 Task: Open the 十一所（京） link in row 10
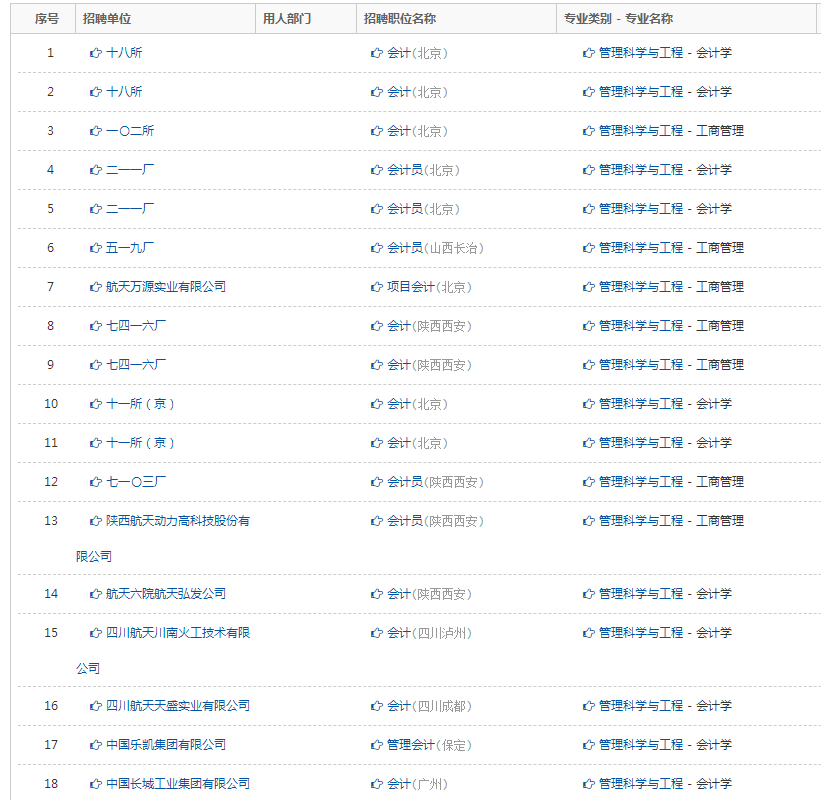[x=140, y=404]
